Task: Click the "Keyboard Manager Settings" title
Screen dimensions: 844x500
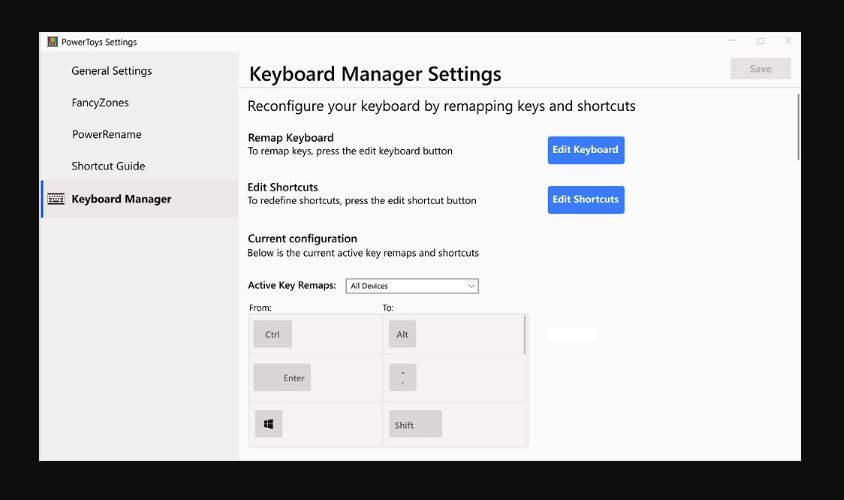Action: click(x=375, y=74)
